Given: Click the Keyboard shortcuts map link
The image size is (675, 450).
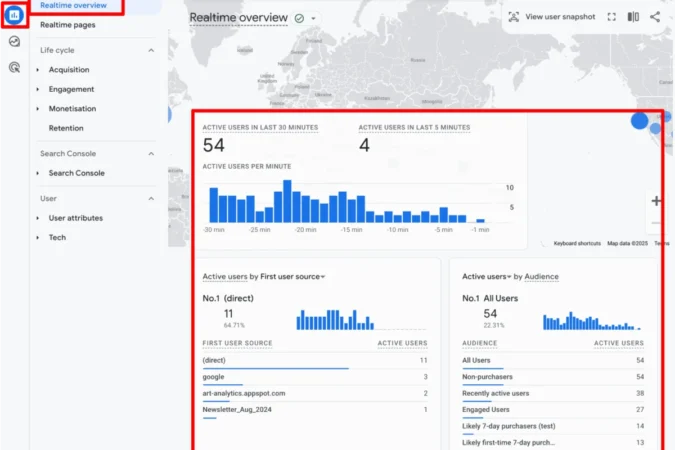Looking at the screenshot, I should [577, 243].
